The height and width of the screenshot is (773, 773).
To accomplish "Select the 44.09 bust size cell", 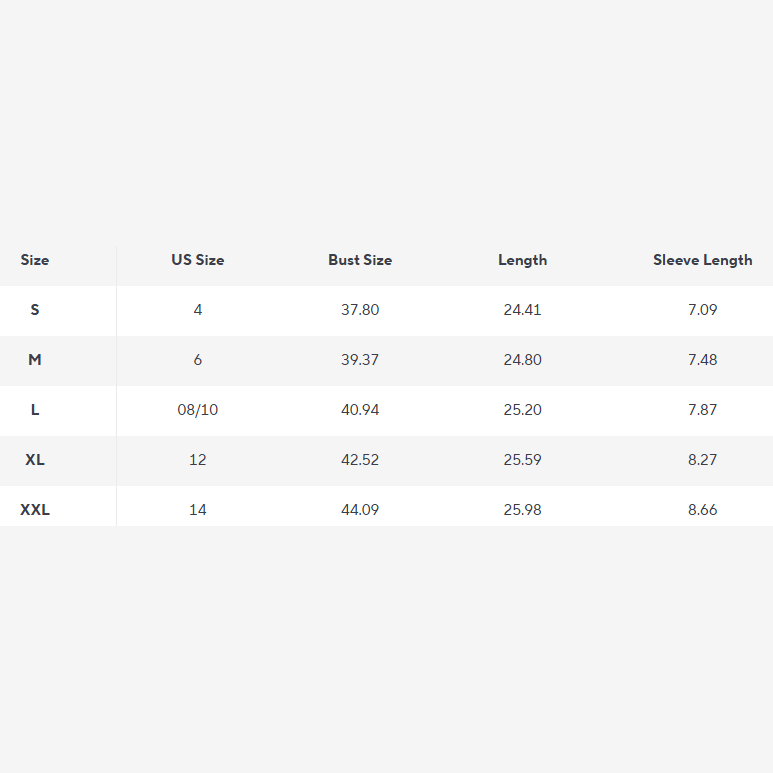I will pyautogui.click(x=360, y=509).
